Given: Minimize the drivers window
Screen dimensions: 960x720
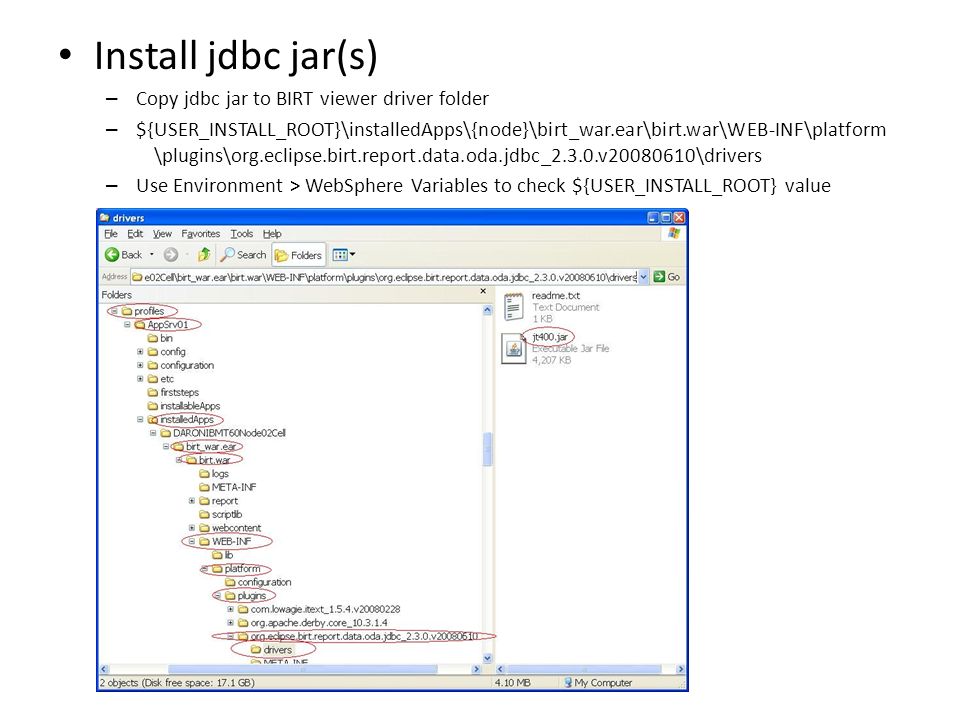Looking at the screenshot, I should tap(653, 217).
